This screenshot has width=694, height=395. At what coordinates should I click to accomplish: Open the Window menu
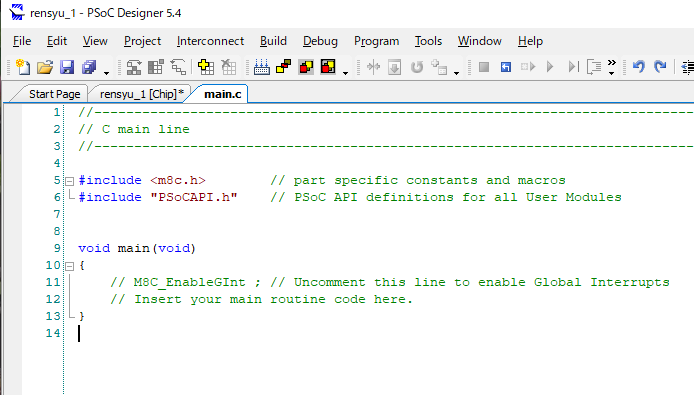(x=480, y=41)
